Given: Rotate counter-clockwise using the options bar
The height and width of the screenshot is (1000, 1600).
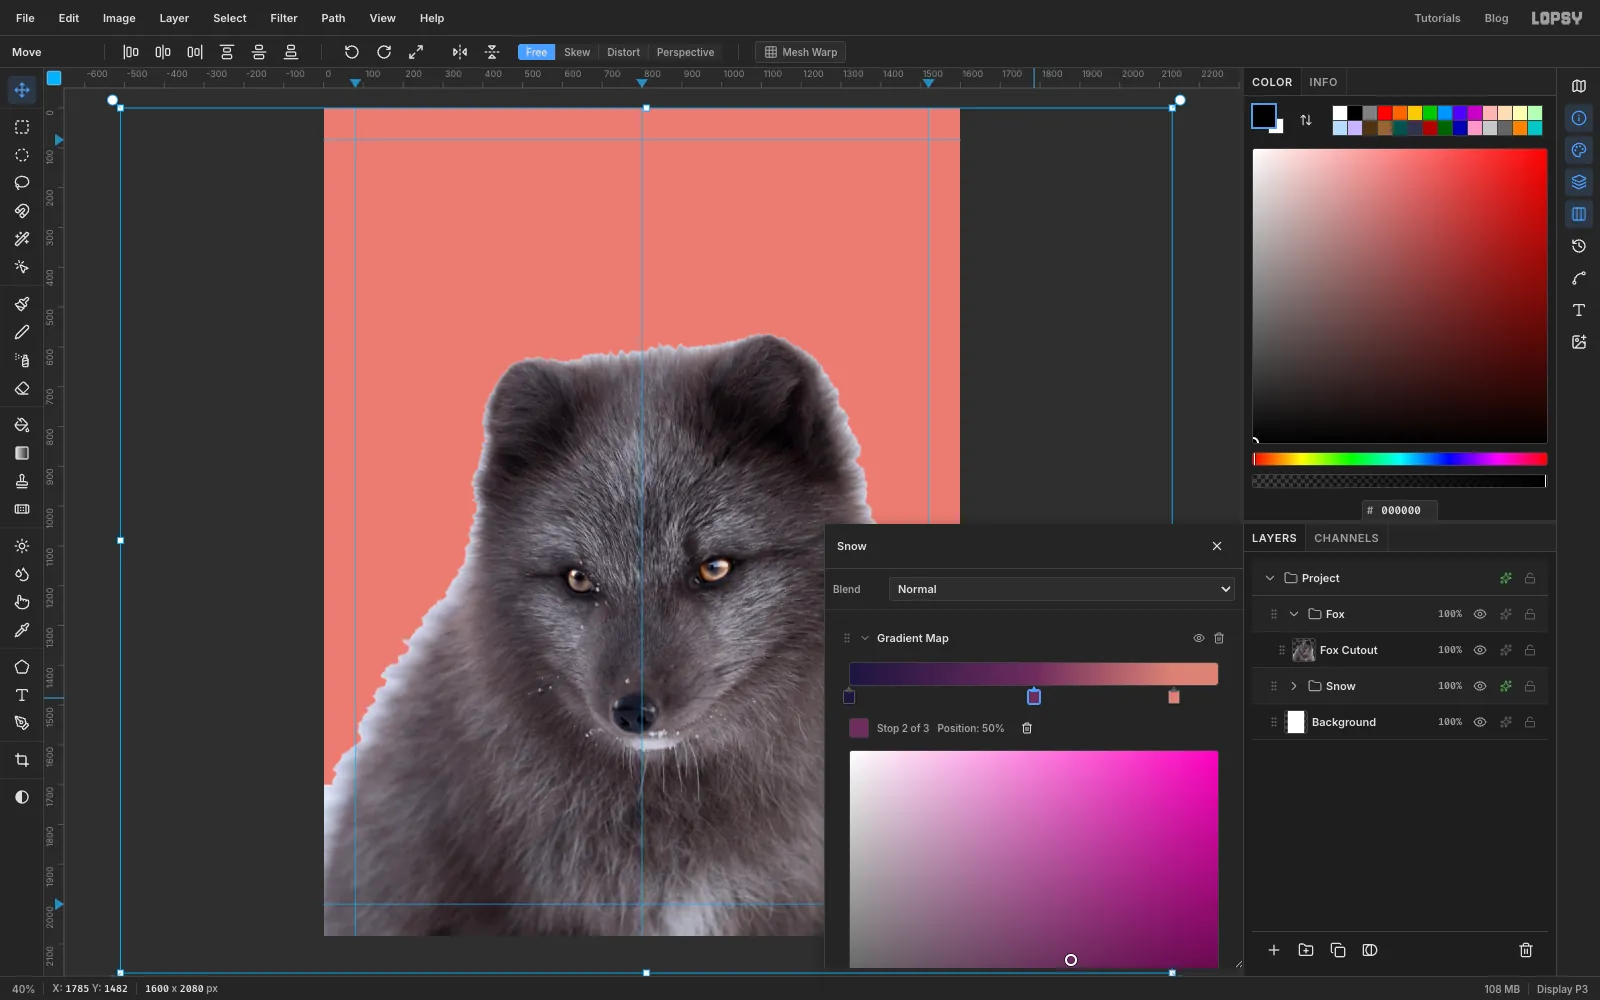Looking at the screenshot, I should coord(352,52).
